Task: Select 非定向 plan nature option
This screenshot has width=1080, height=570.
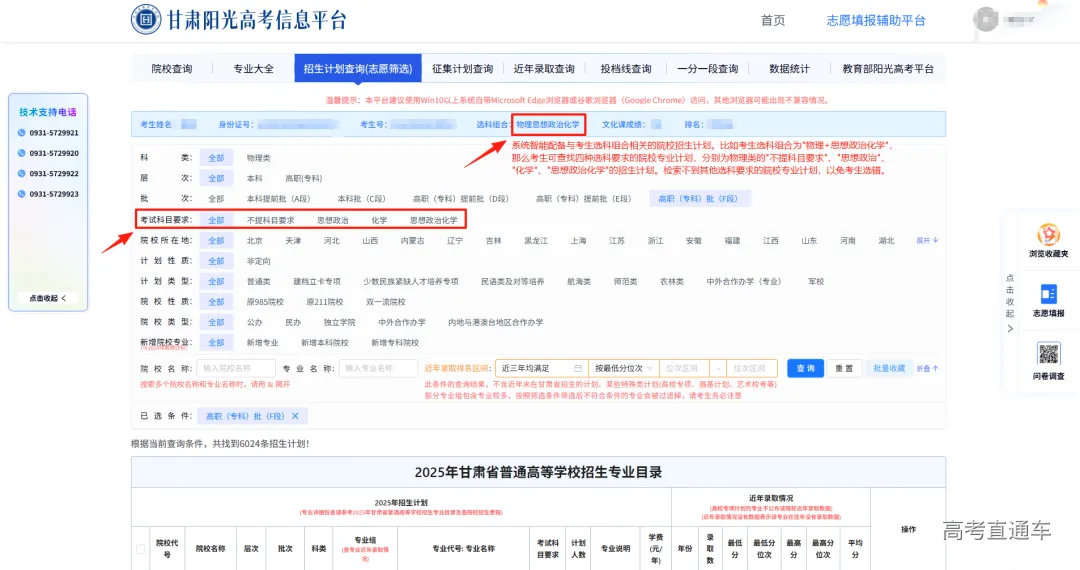Action: [258, 261]
